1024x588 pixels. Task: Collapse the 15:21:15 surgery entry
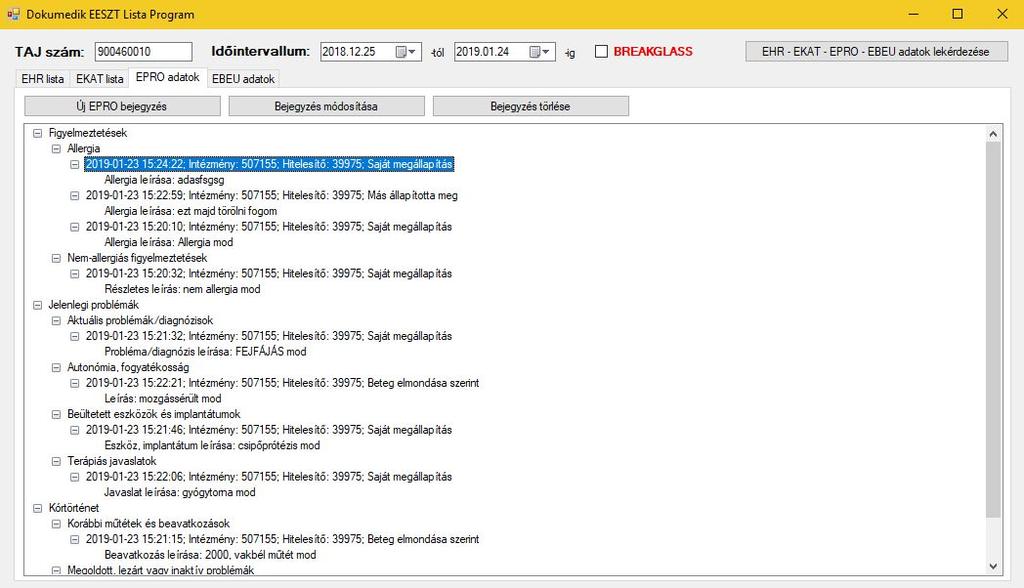point(74,539)
